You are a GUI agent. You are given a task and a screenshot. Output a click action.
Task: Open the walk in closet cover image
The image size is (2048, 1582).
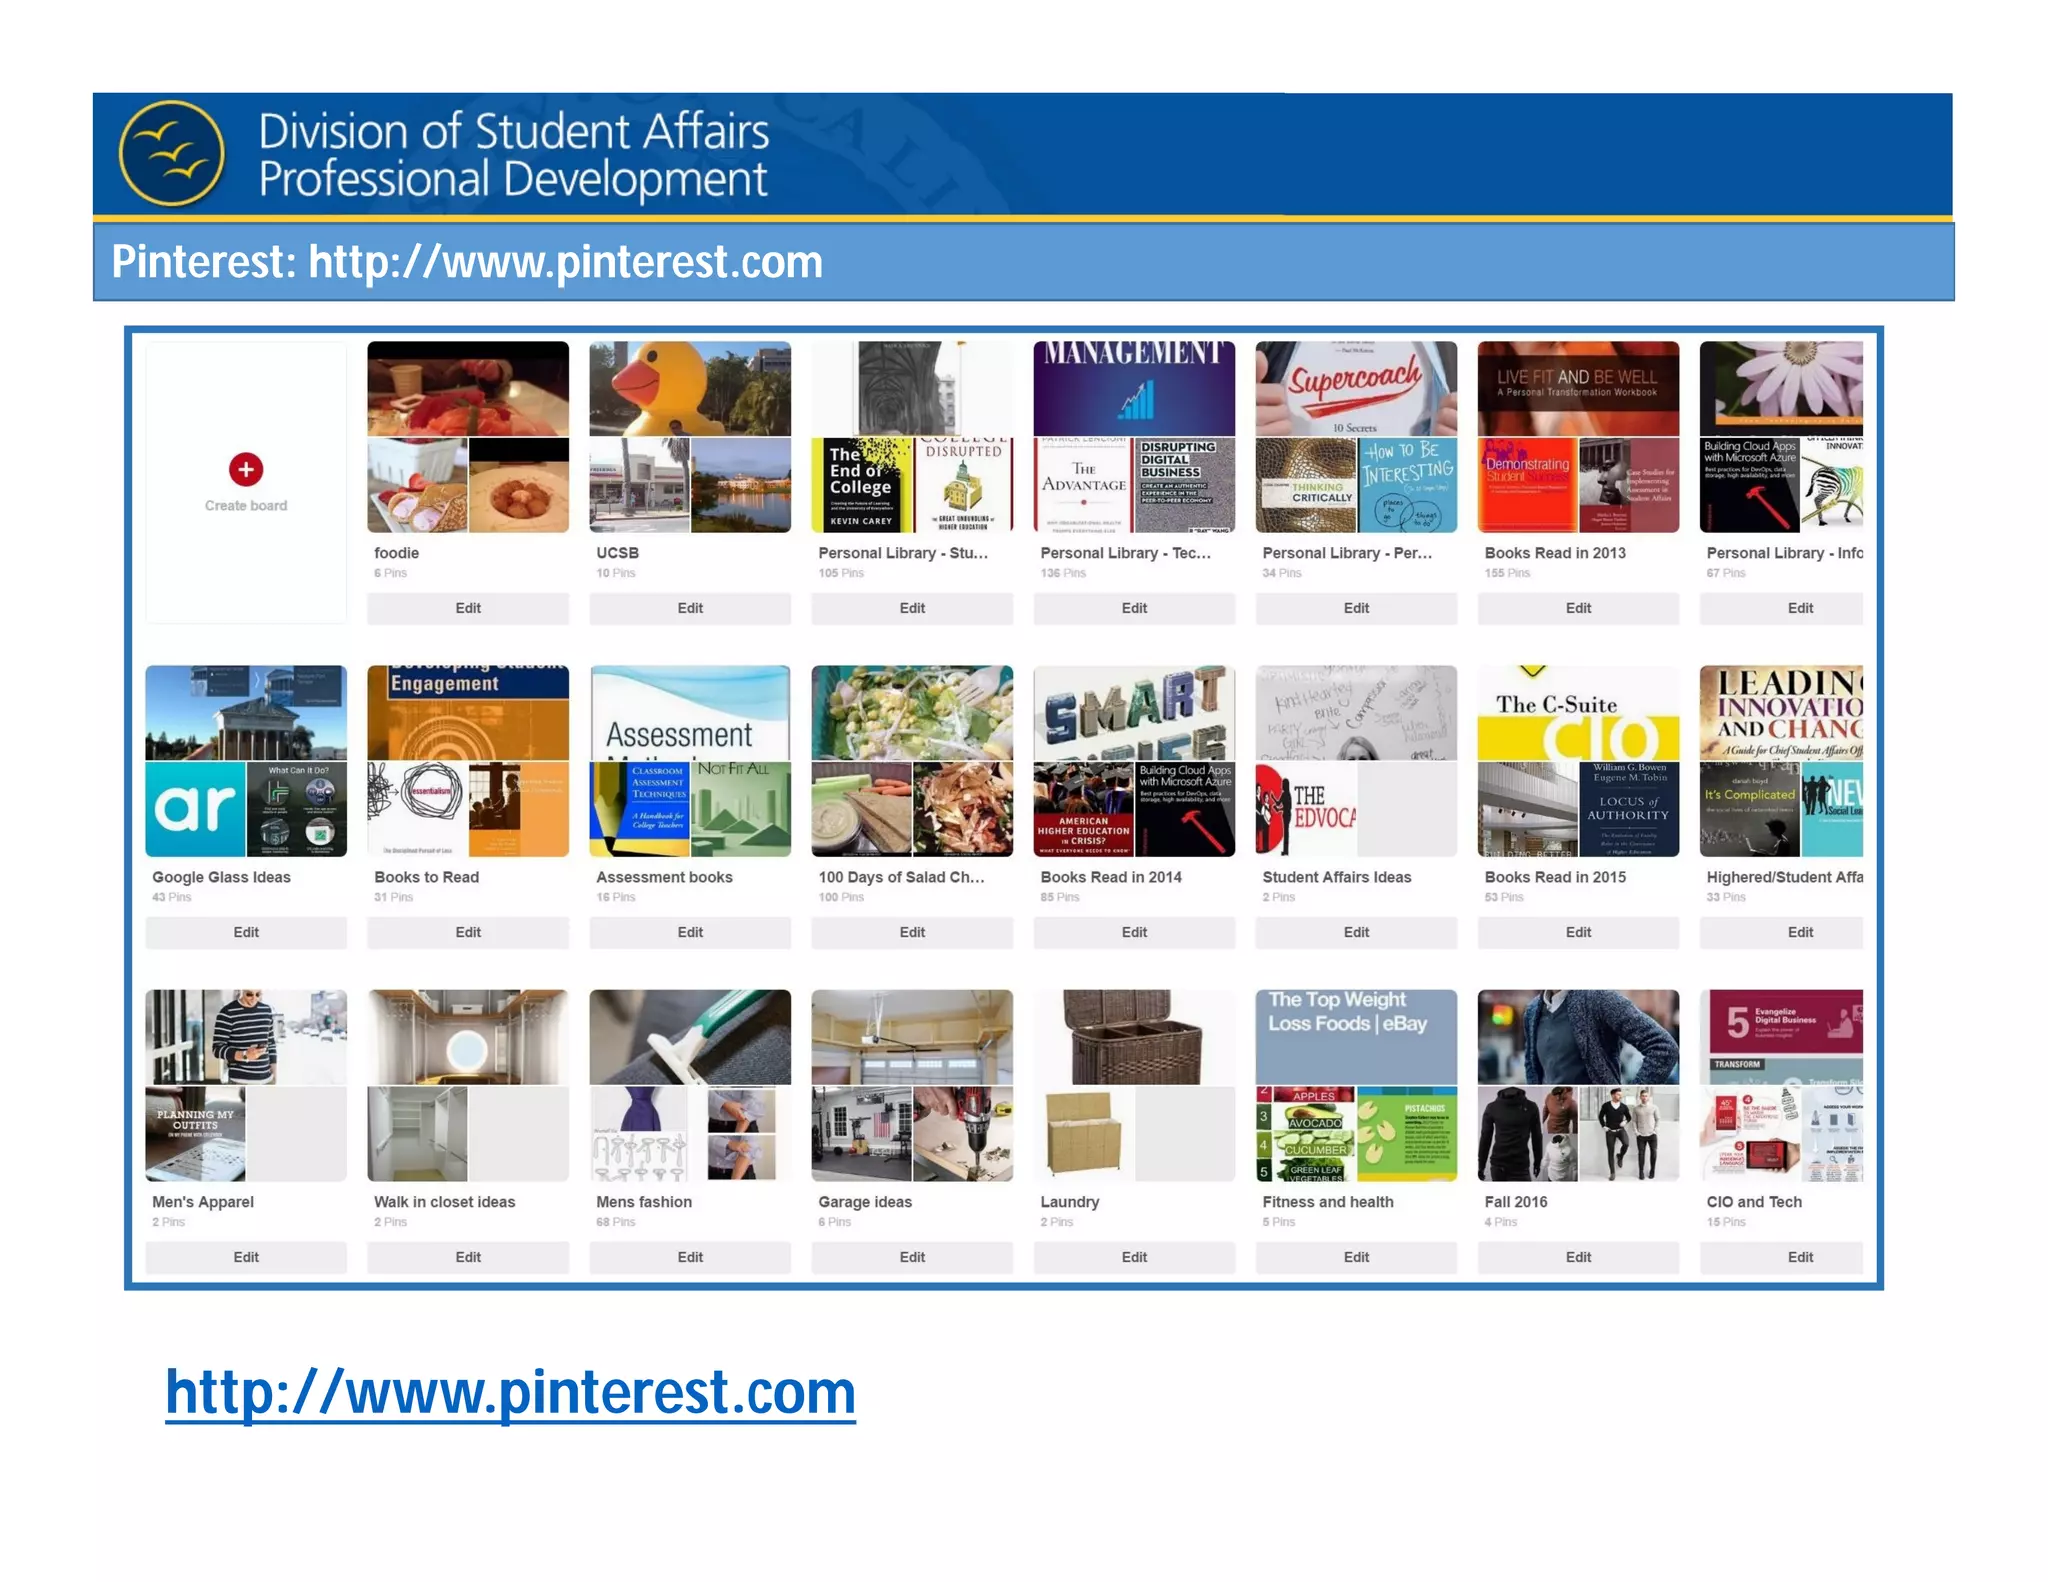[x=468, y=1037]
